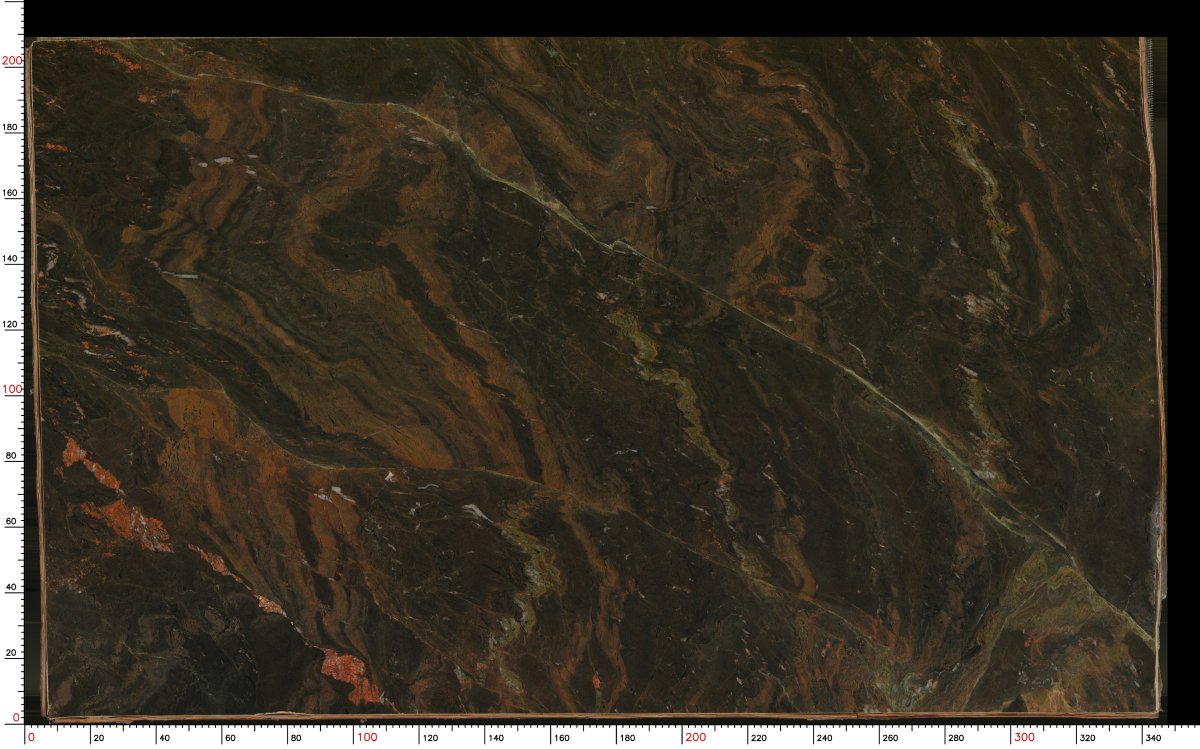Click the red 100 label on horizontal ruler
Image resolution: width=1200 pixels, height=749 pixels.
pyautogui.click(x=366, y=738)
